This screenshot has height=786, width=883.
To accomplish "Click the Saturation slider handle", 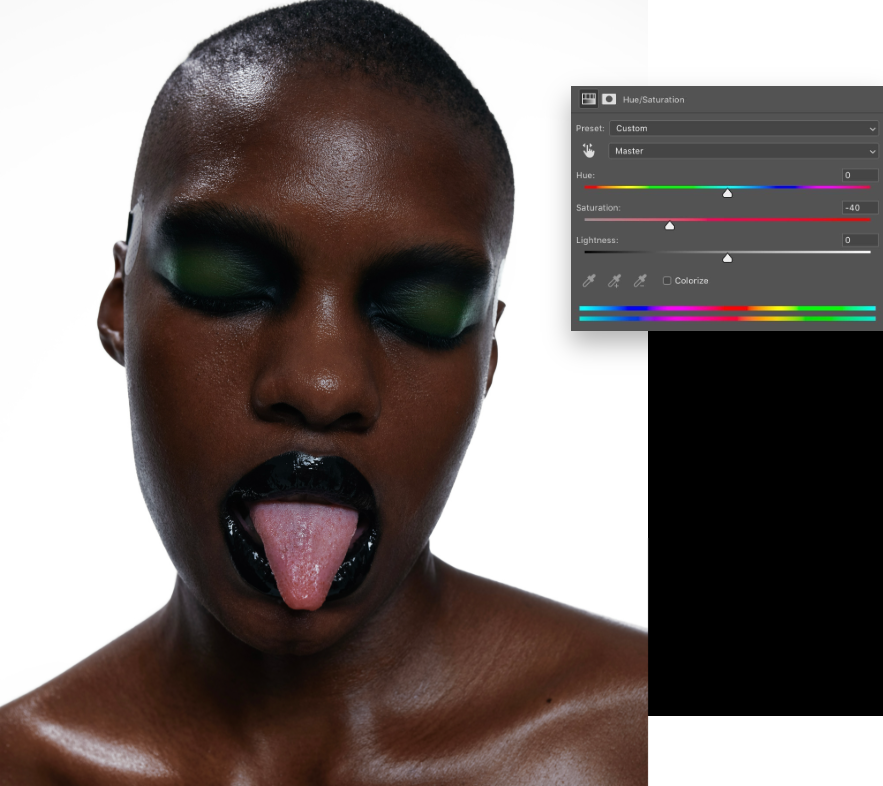I will 670,226.
